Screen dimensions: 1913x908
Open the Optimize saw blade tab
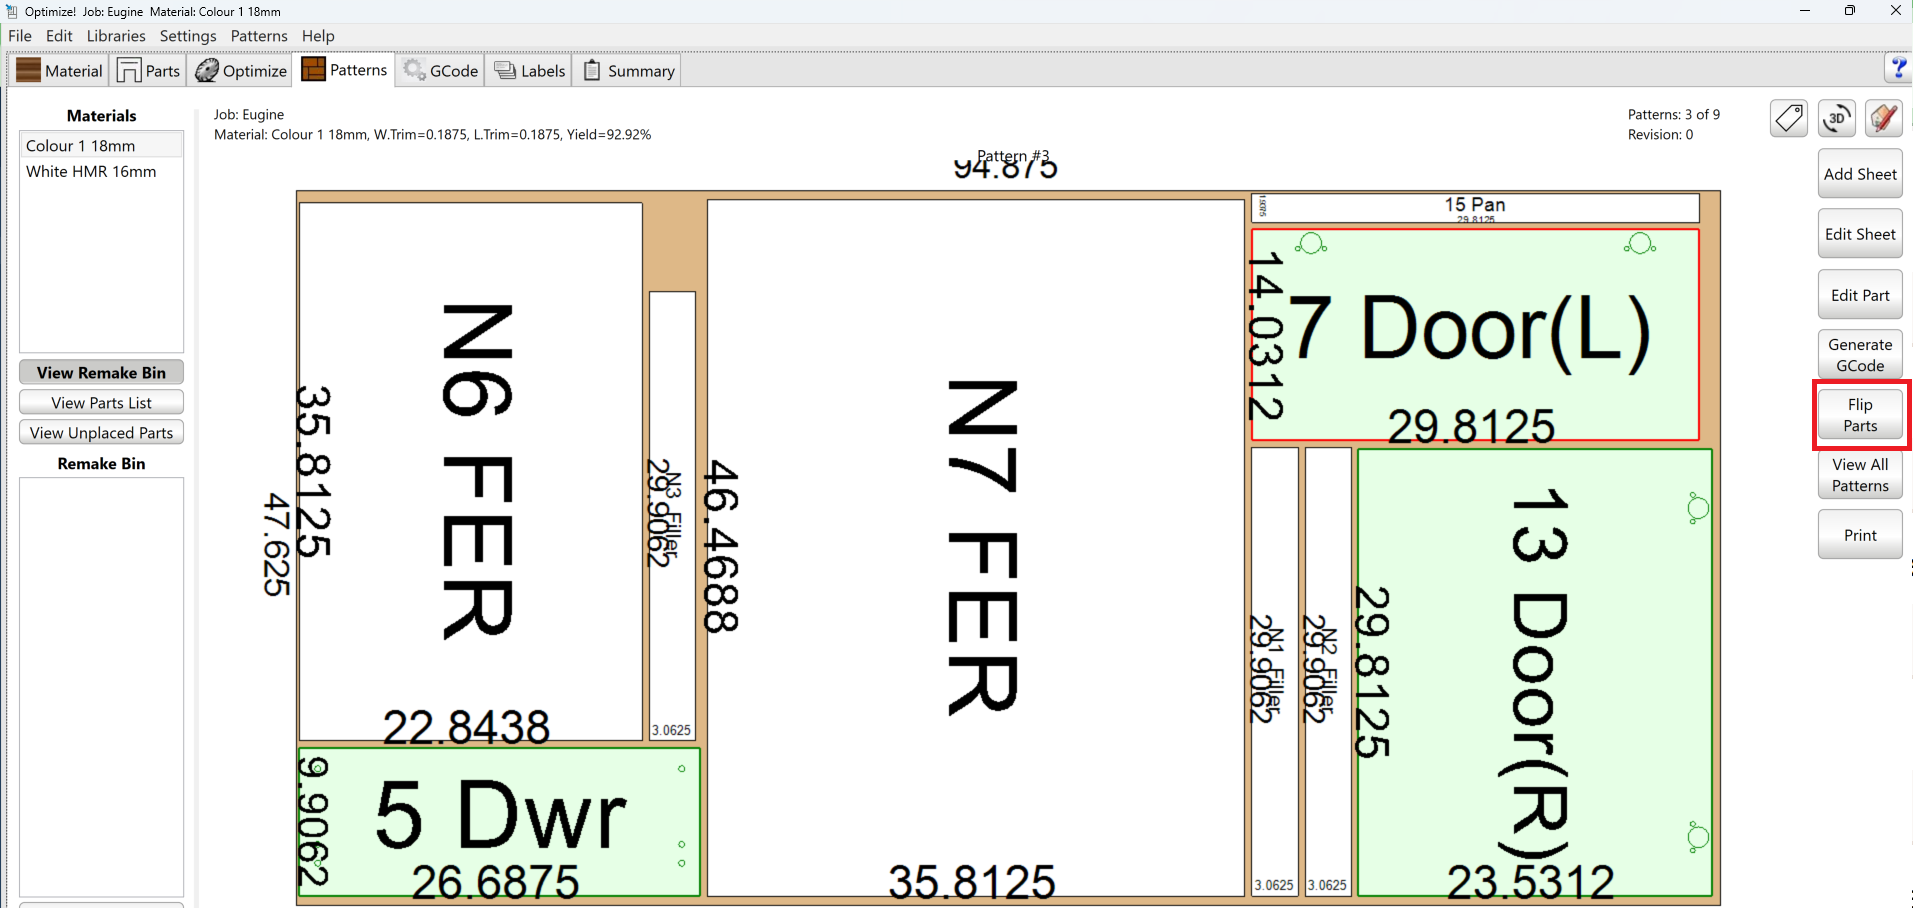pyautogui.click(x=241, y=71)
